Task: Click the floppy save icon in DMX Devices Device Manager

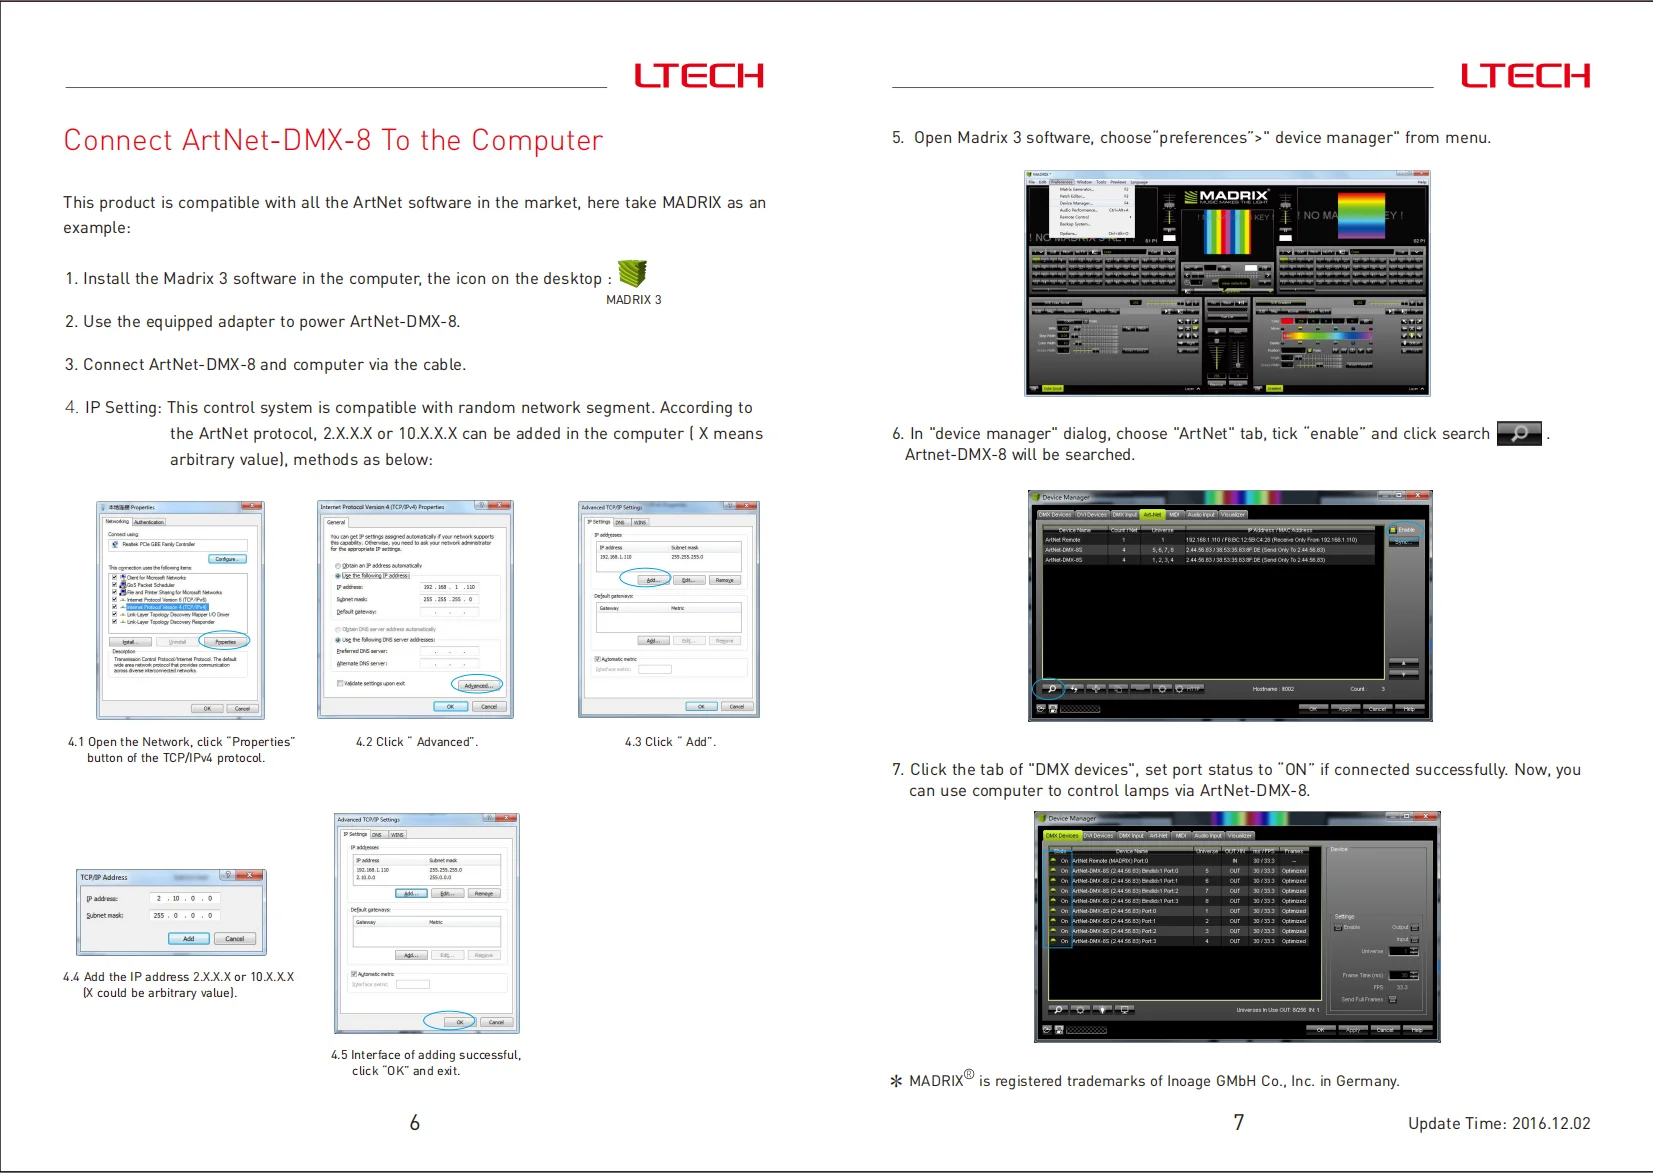Action: coord(1059,1029)
